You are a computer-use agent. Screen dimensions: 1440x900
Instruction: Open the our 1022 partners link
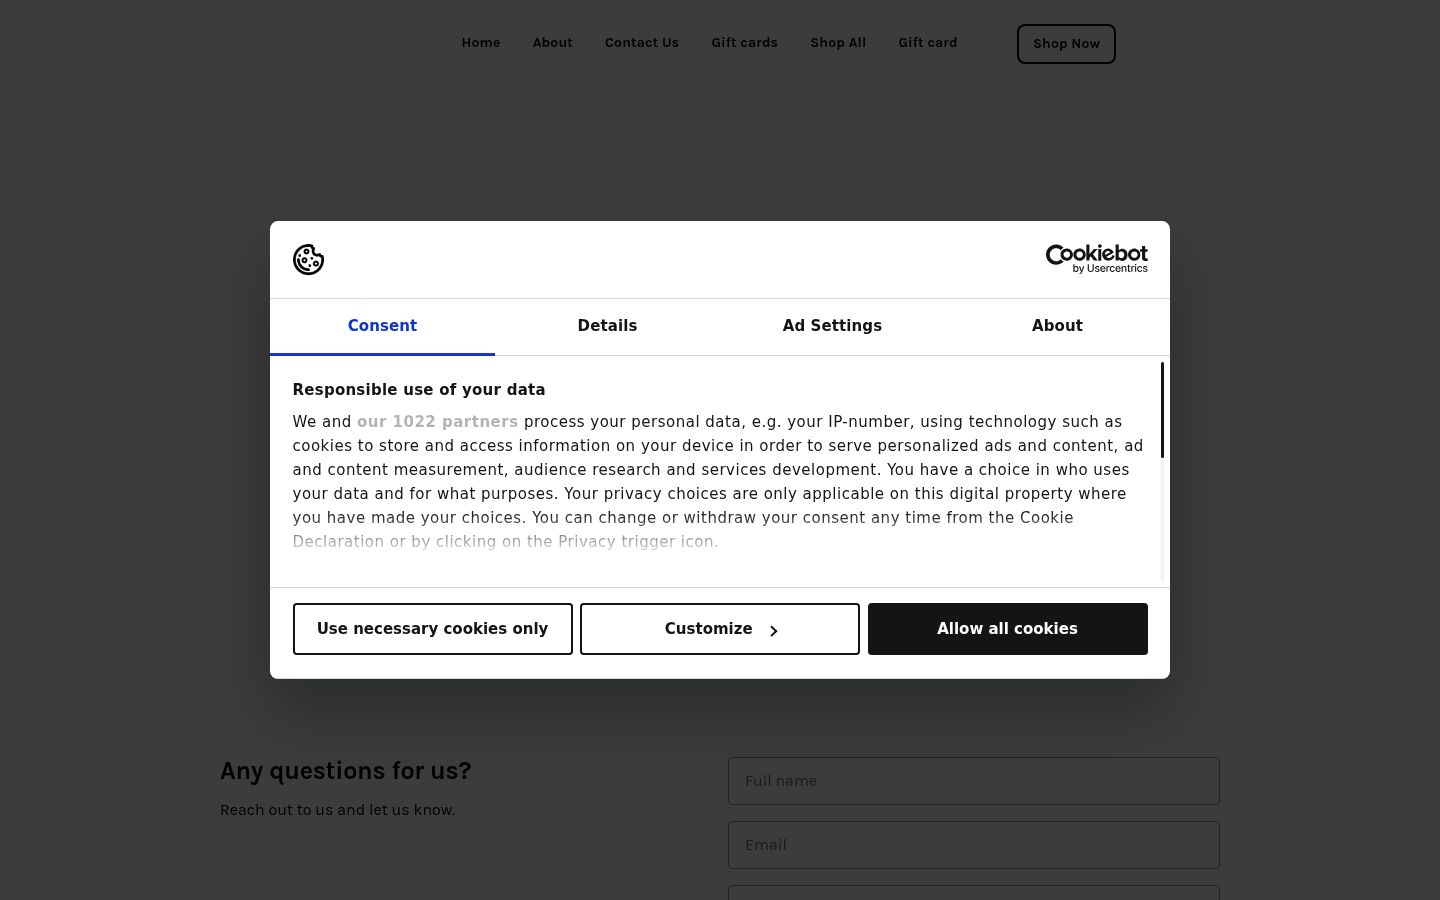(437, 422)
